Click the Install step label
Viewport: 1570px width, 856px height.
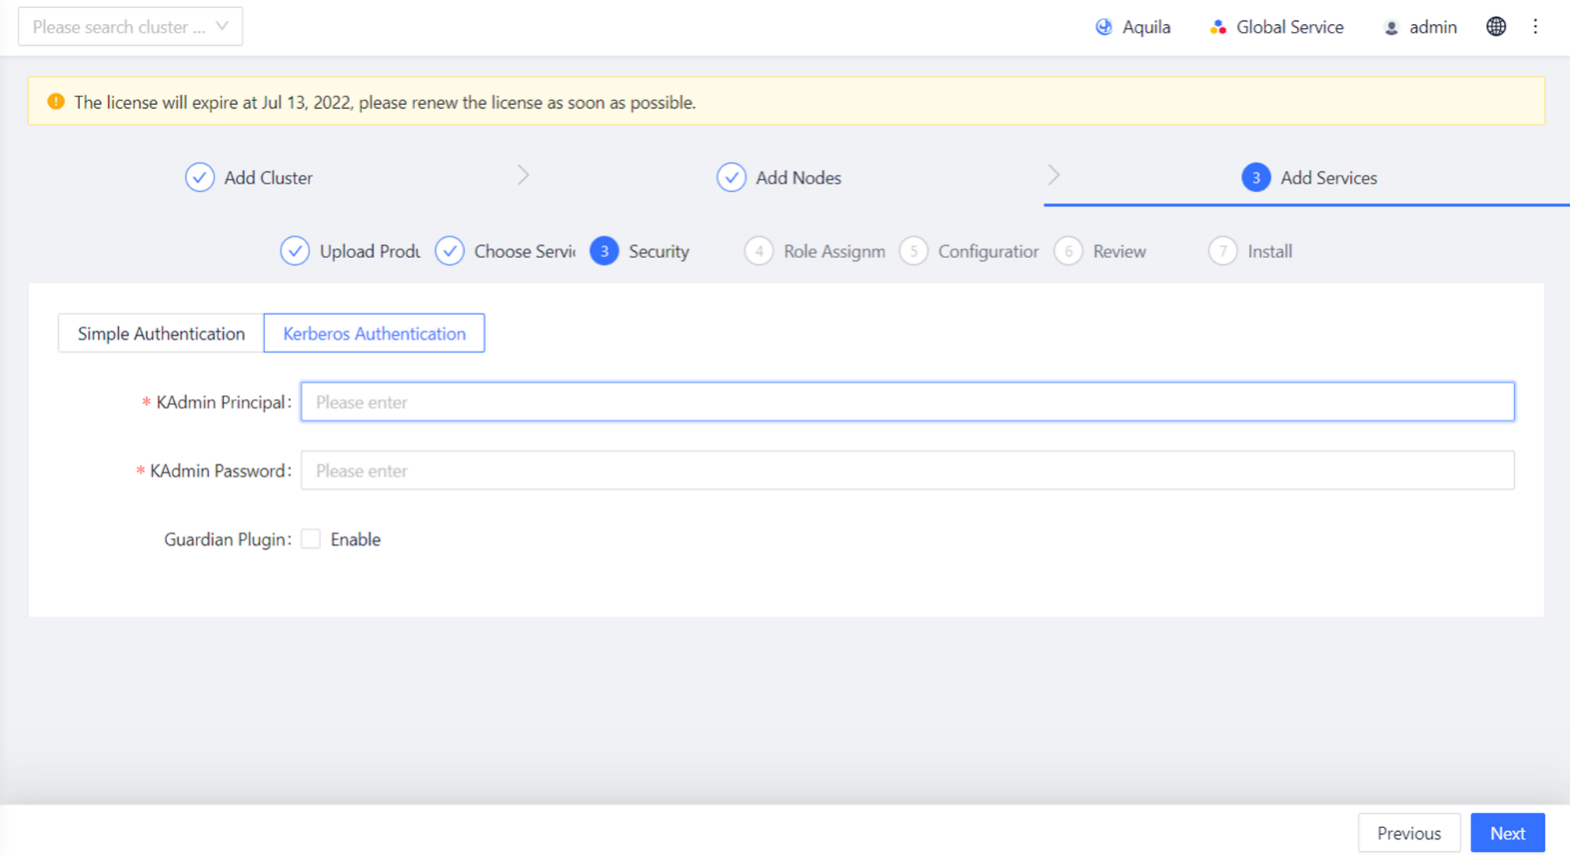[x=1270, y=251]
